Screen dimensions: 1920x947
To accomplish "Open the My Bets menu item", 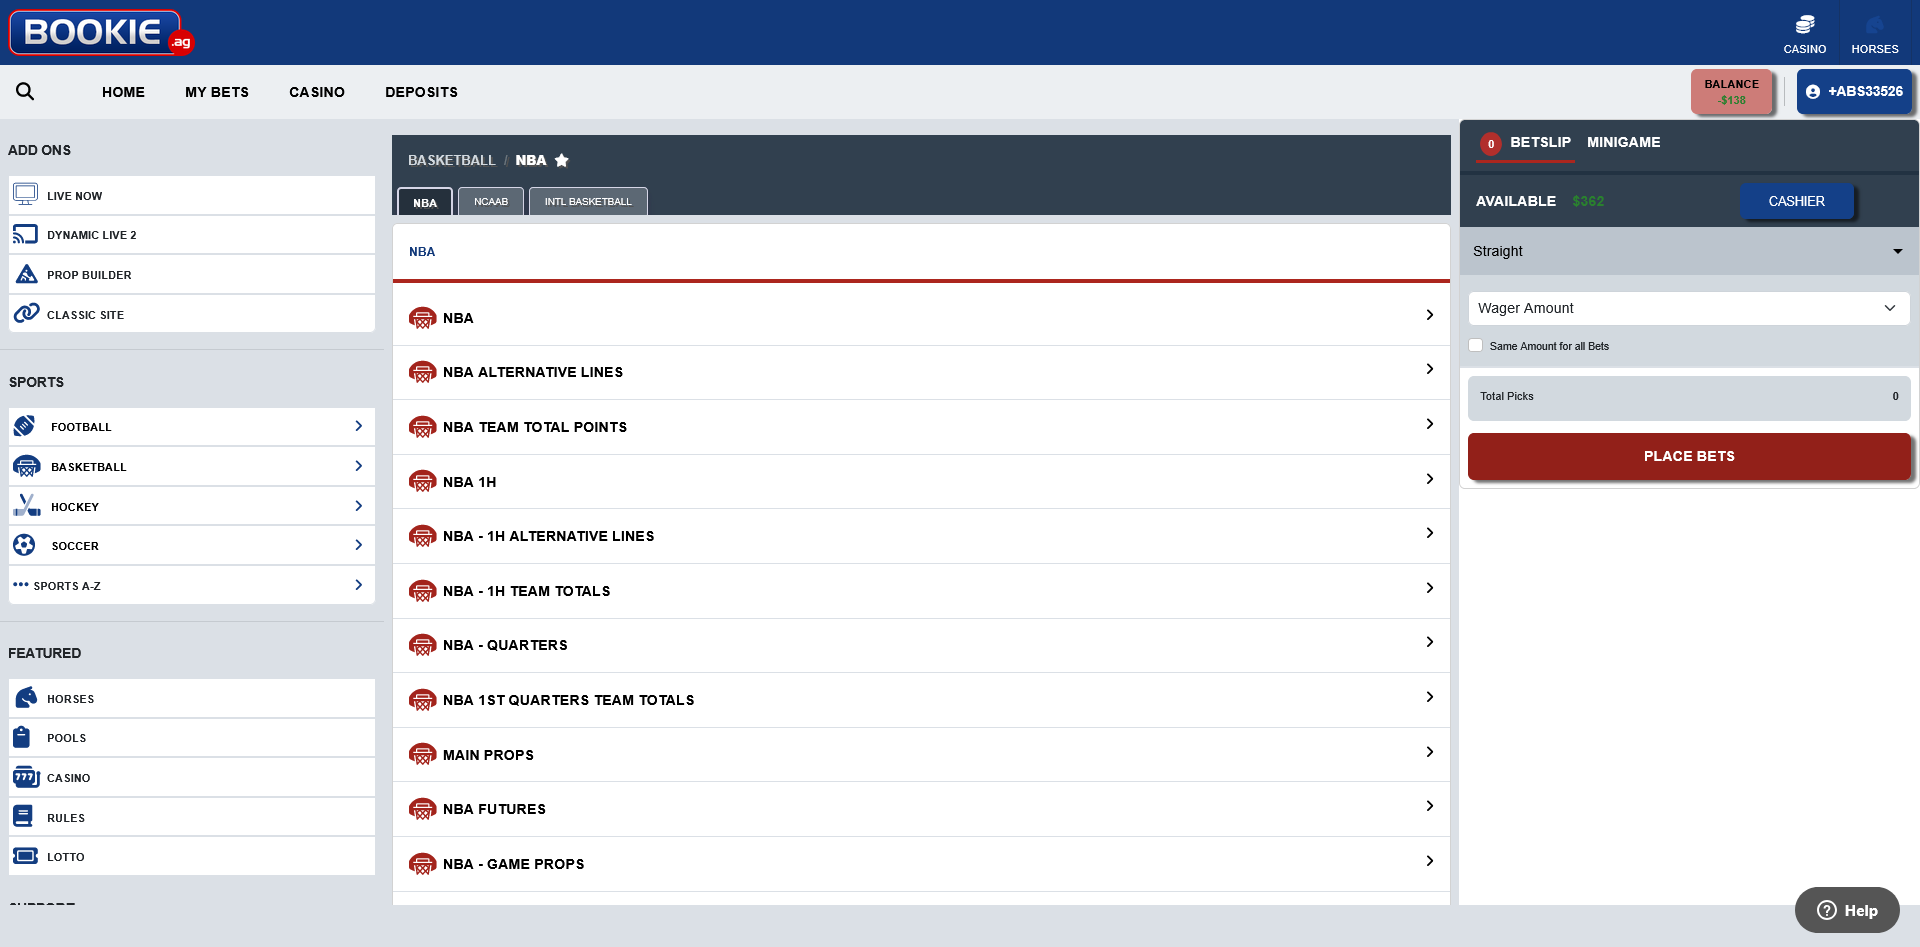I will click(x=216, y=92).
